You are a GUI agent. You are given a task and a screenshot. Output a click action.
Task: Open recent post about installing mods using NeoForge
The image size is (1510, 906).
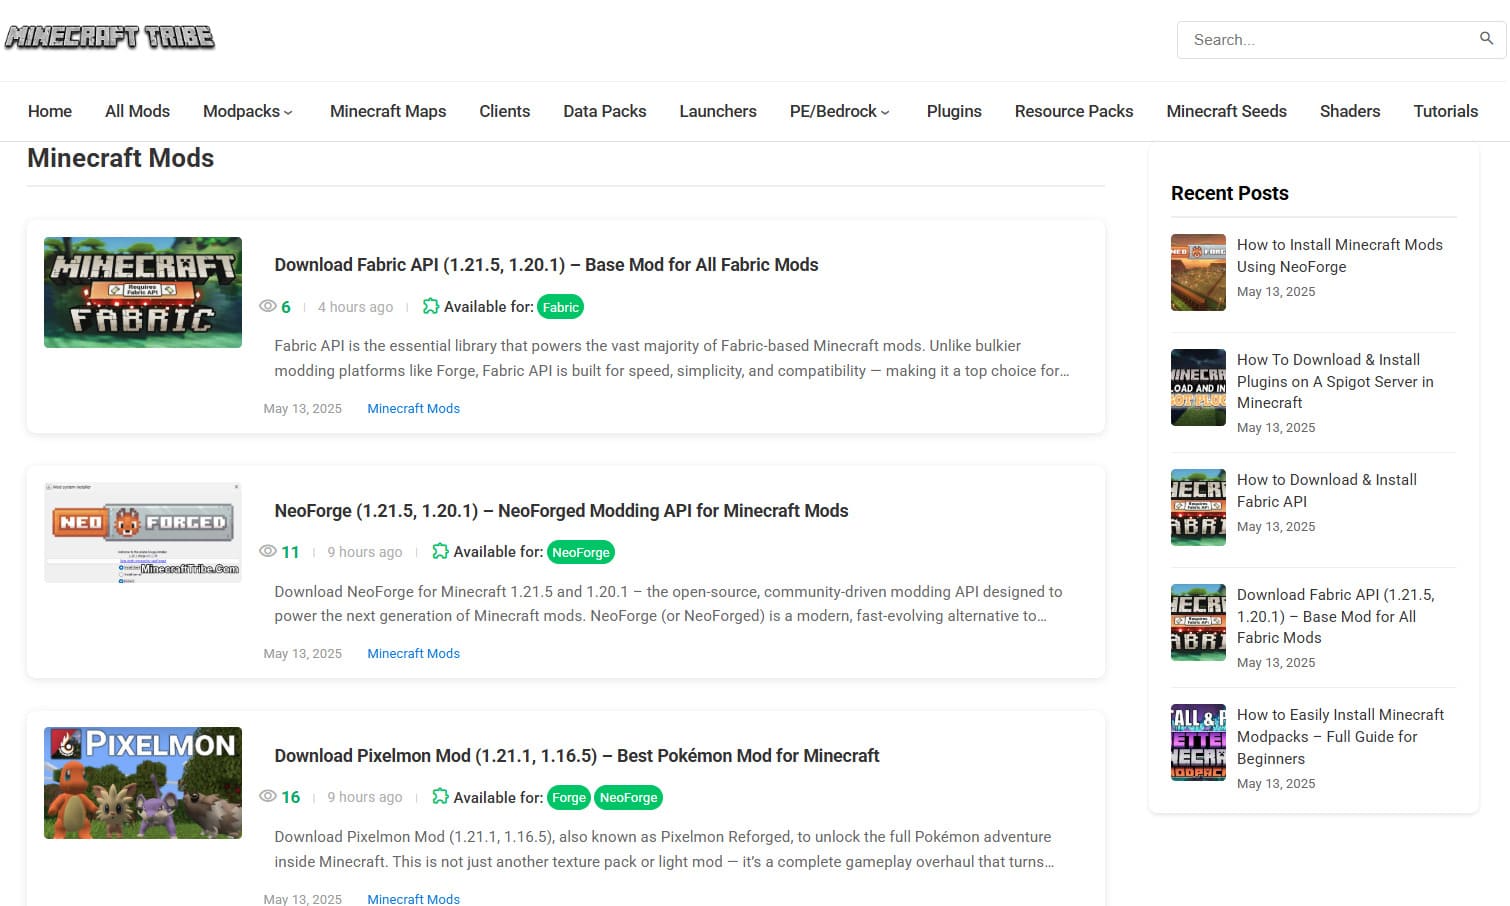(1340, 256)
